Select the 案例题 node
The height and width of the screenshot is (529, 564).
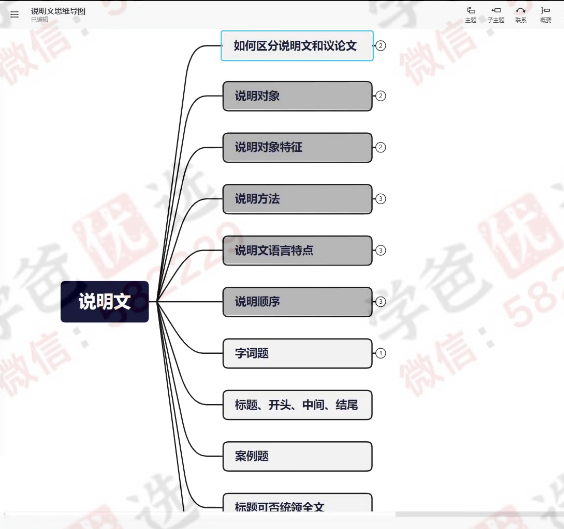pos(297,456)
